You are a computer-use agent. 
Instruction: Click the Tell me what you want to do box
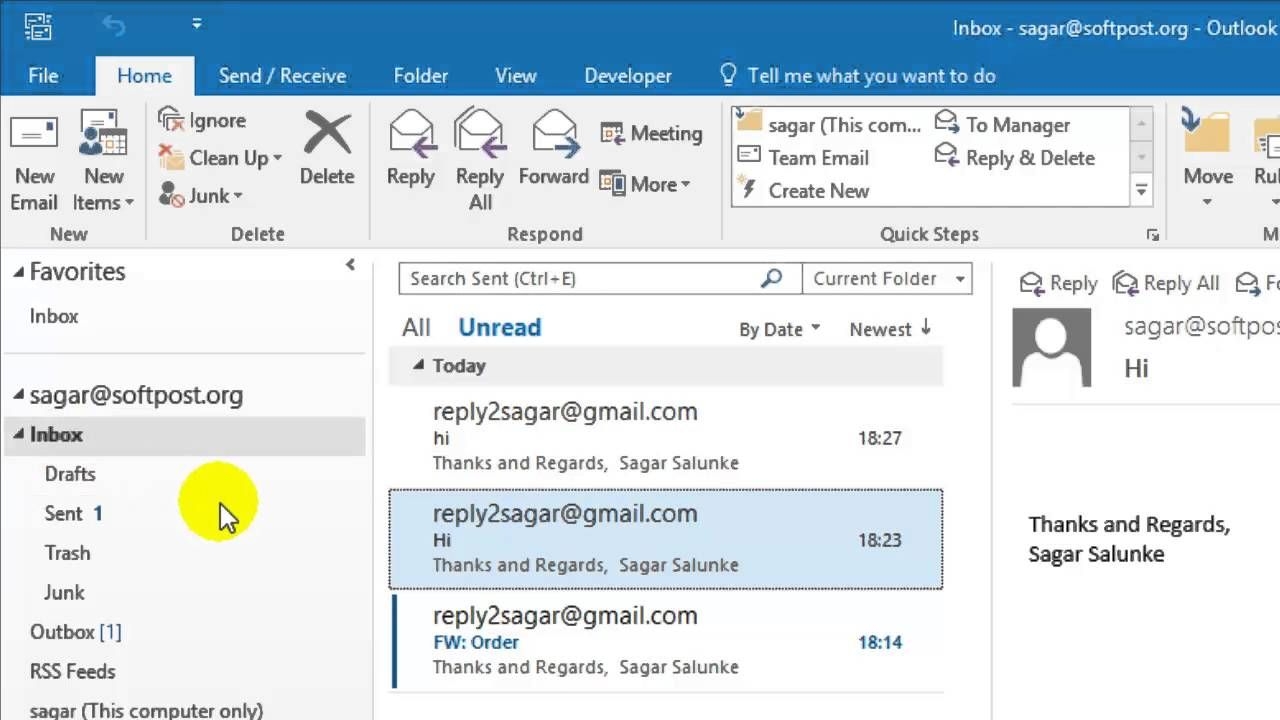coord(858,76)
